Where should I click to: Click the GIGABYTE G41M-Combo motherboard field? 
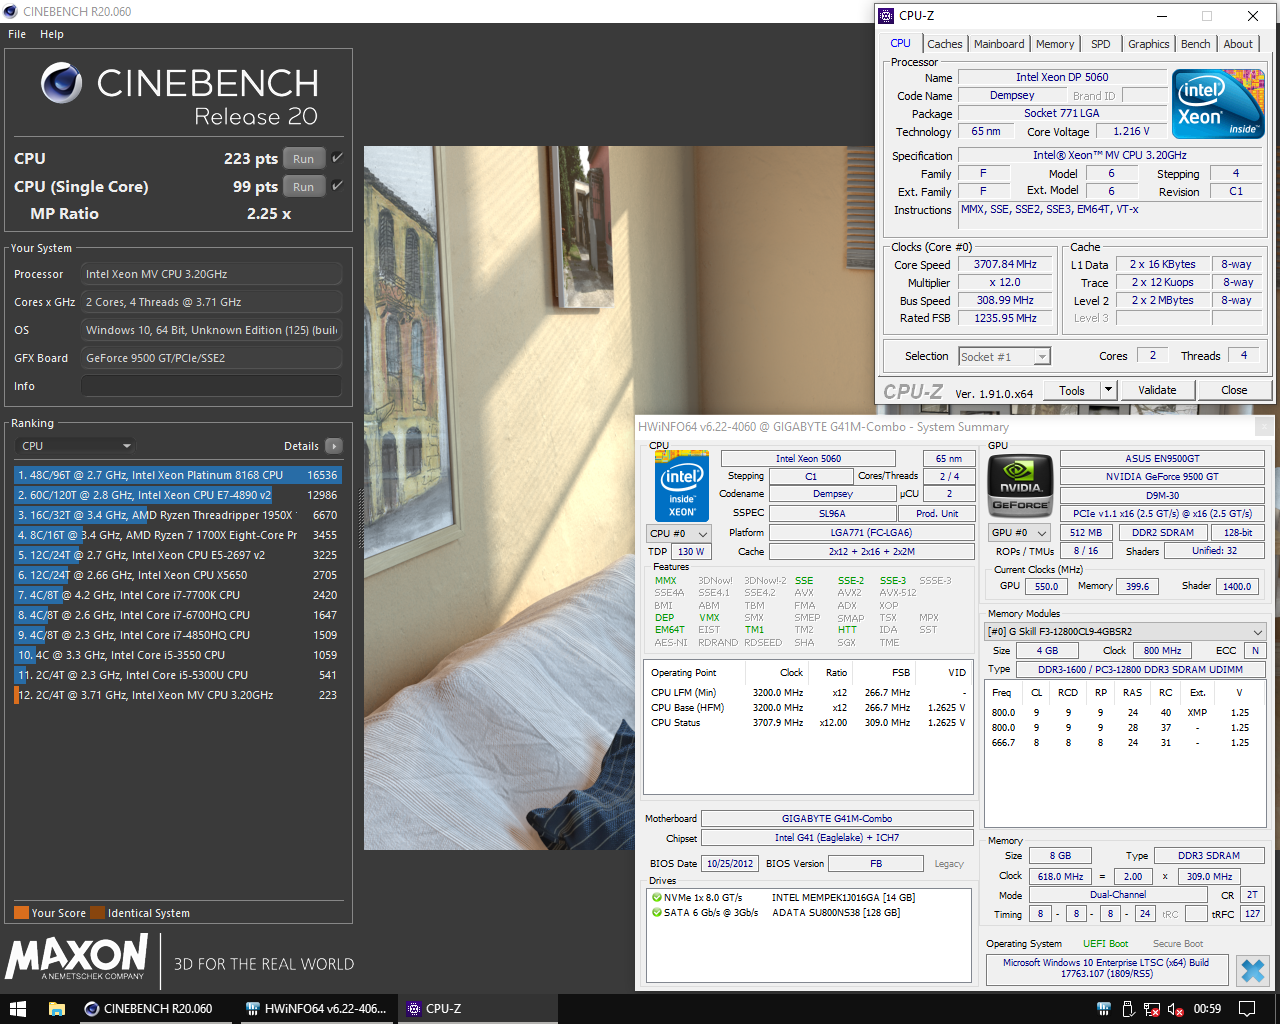click(836, 818)
